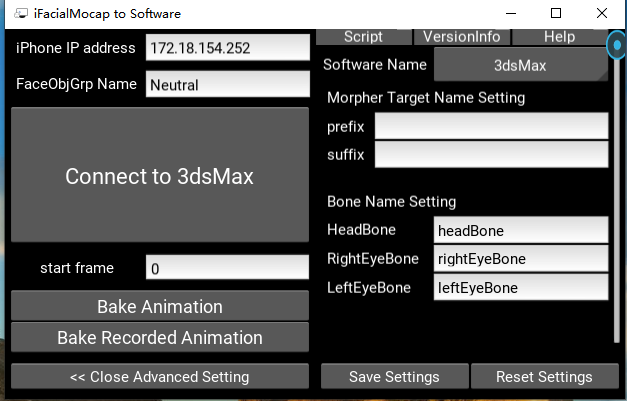Screen dimensions: 627x401
Task: Edit the RightEyeBone name field
Action: (x=521, y=258)
